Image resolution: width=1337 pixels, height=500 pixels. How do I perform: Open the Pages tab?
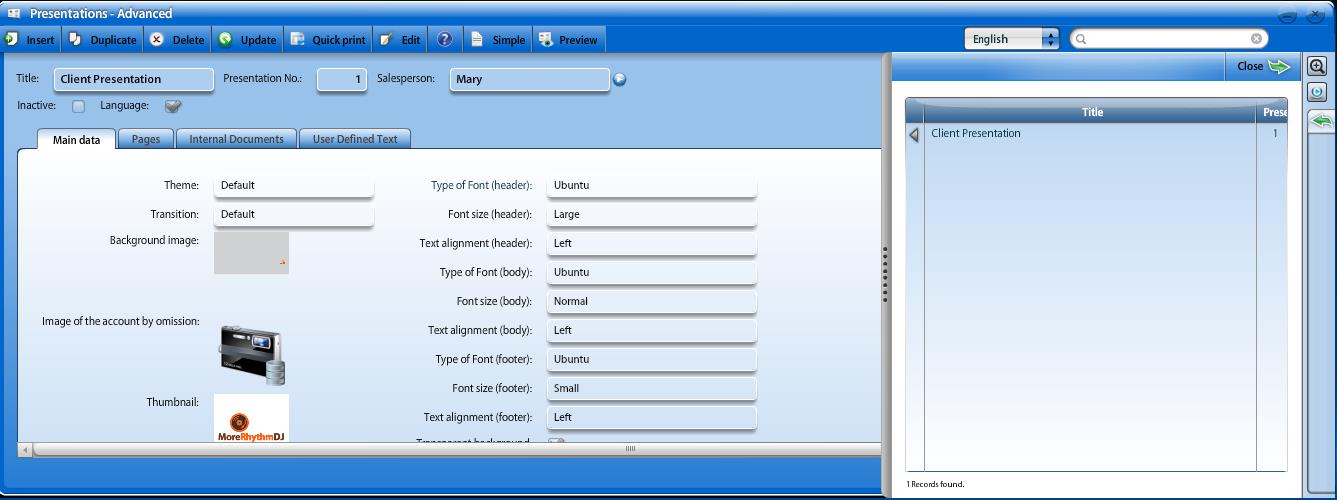tap(146, 139)
